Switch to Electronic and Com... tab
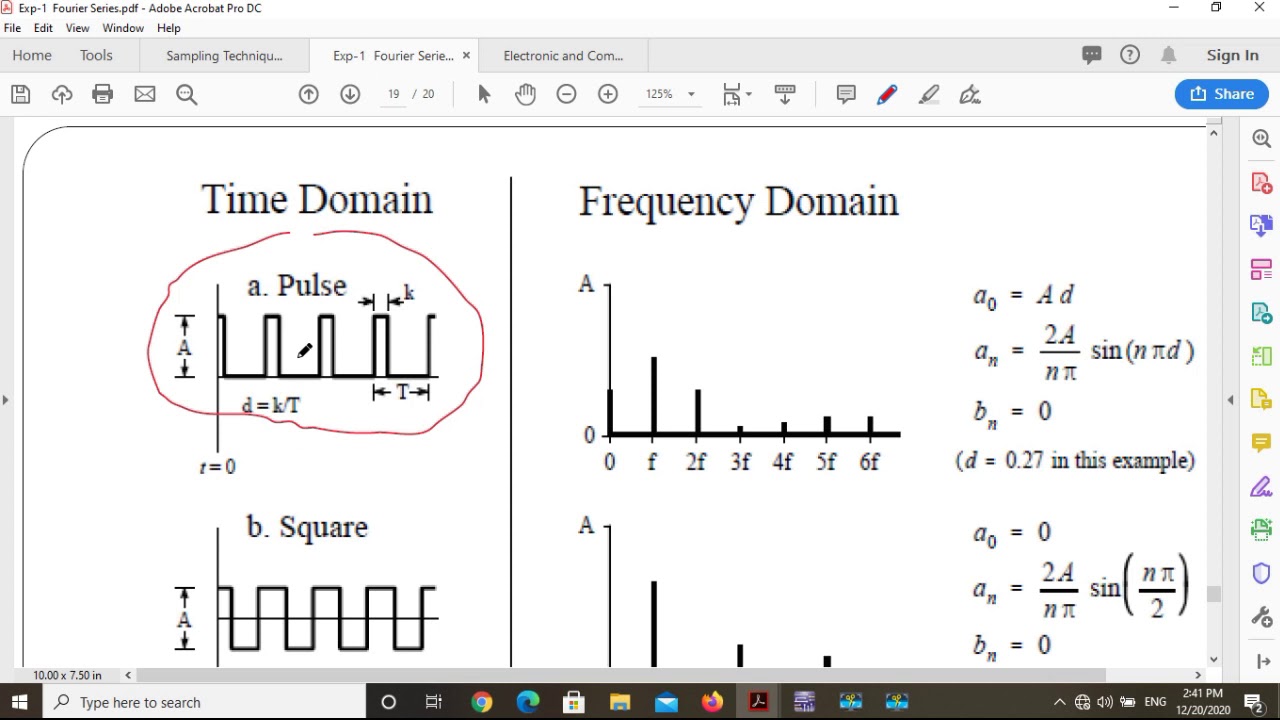1280x720 pixels. click(563, 56)
